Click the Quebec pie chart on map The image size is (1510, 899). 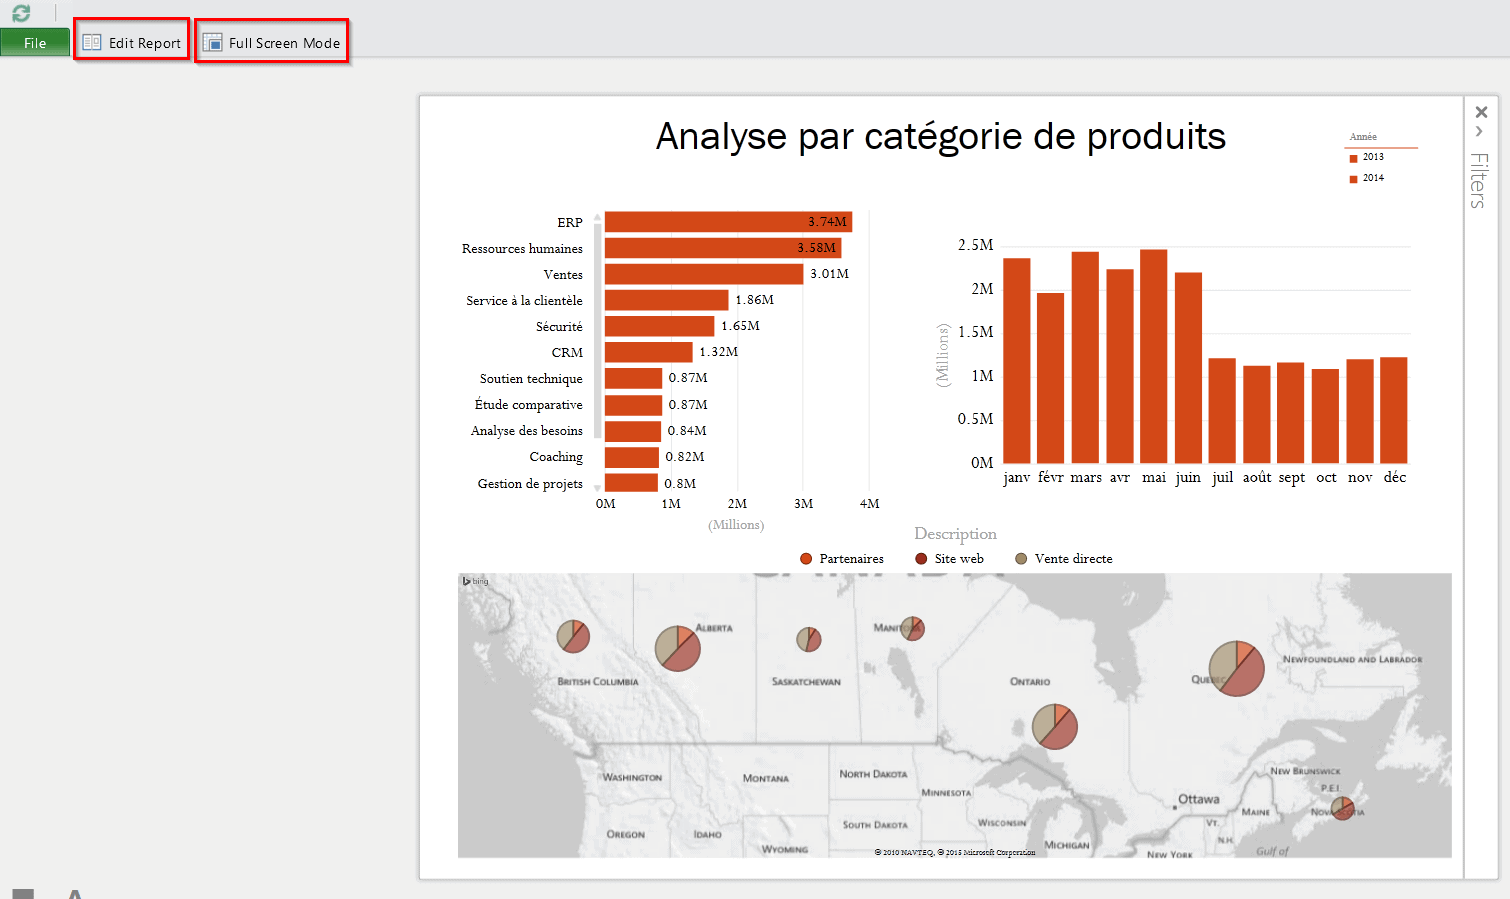tap(1236, 669)
